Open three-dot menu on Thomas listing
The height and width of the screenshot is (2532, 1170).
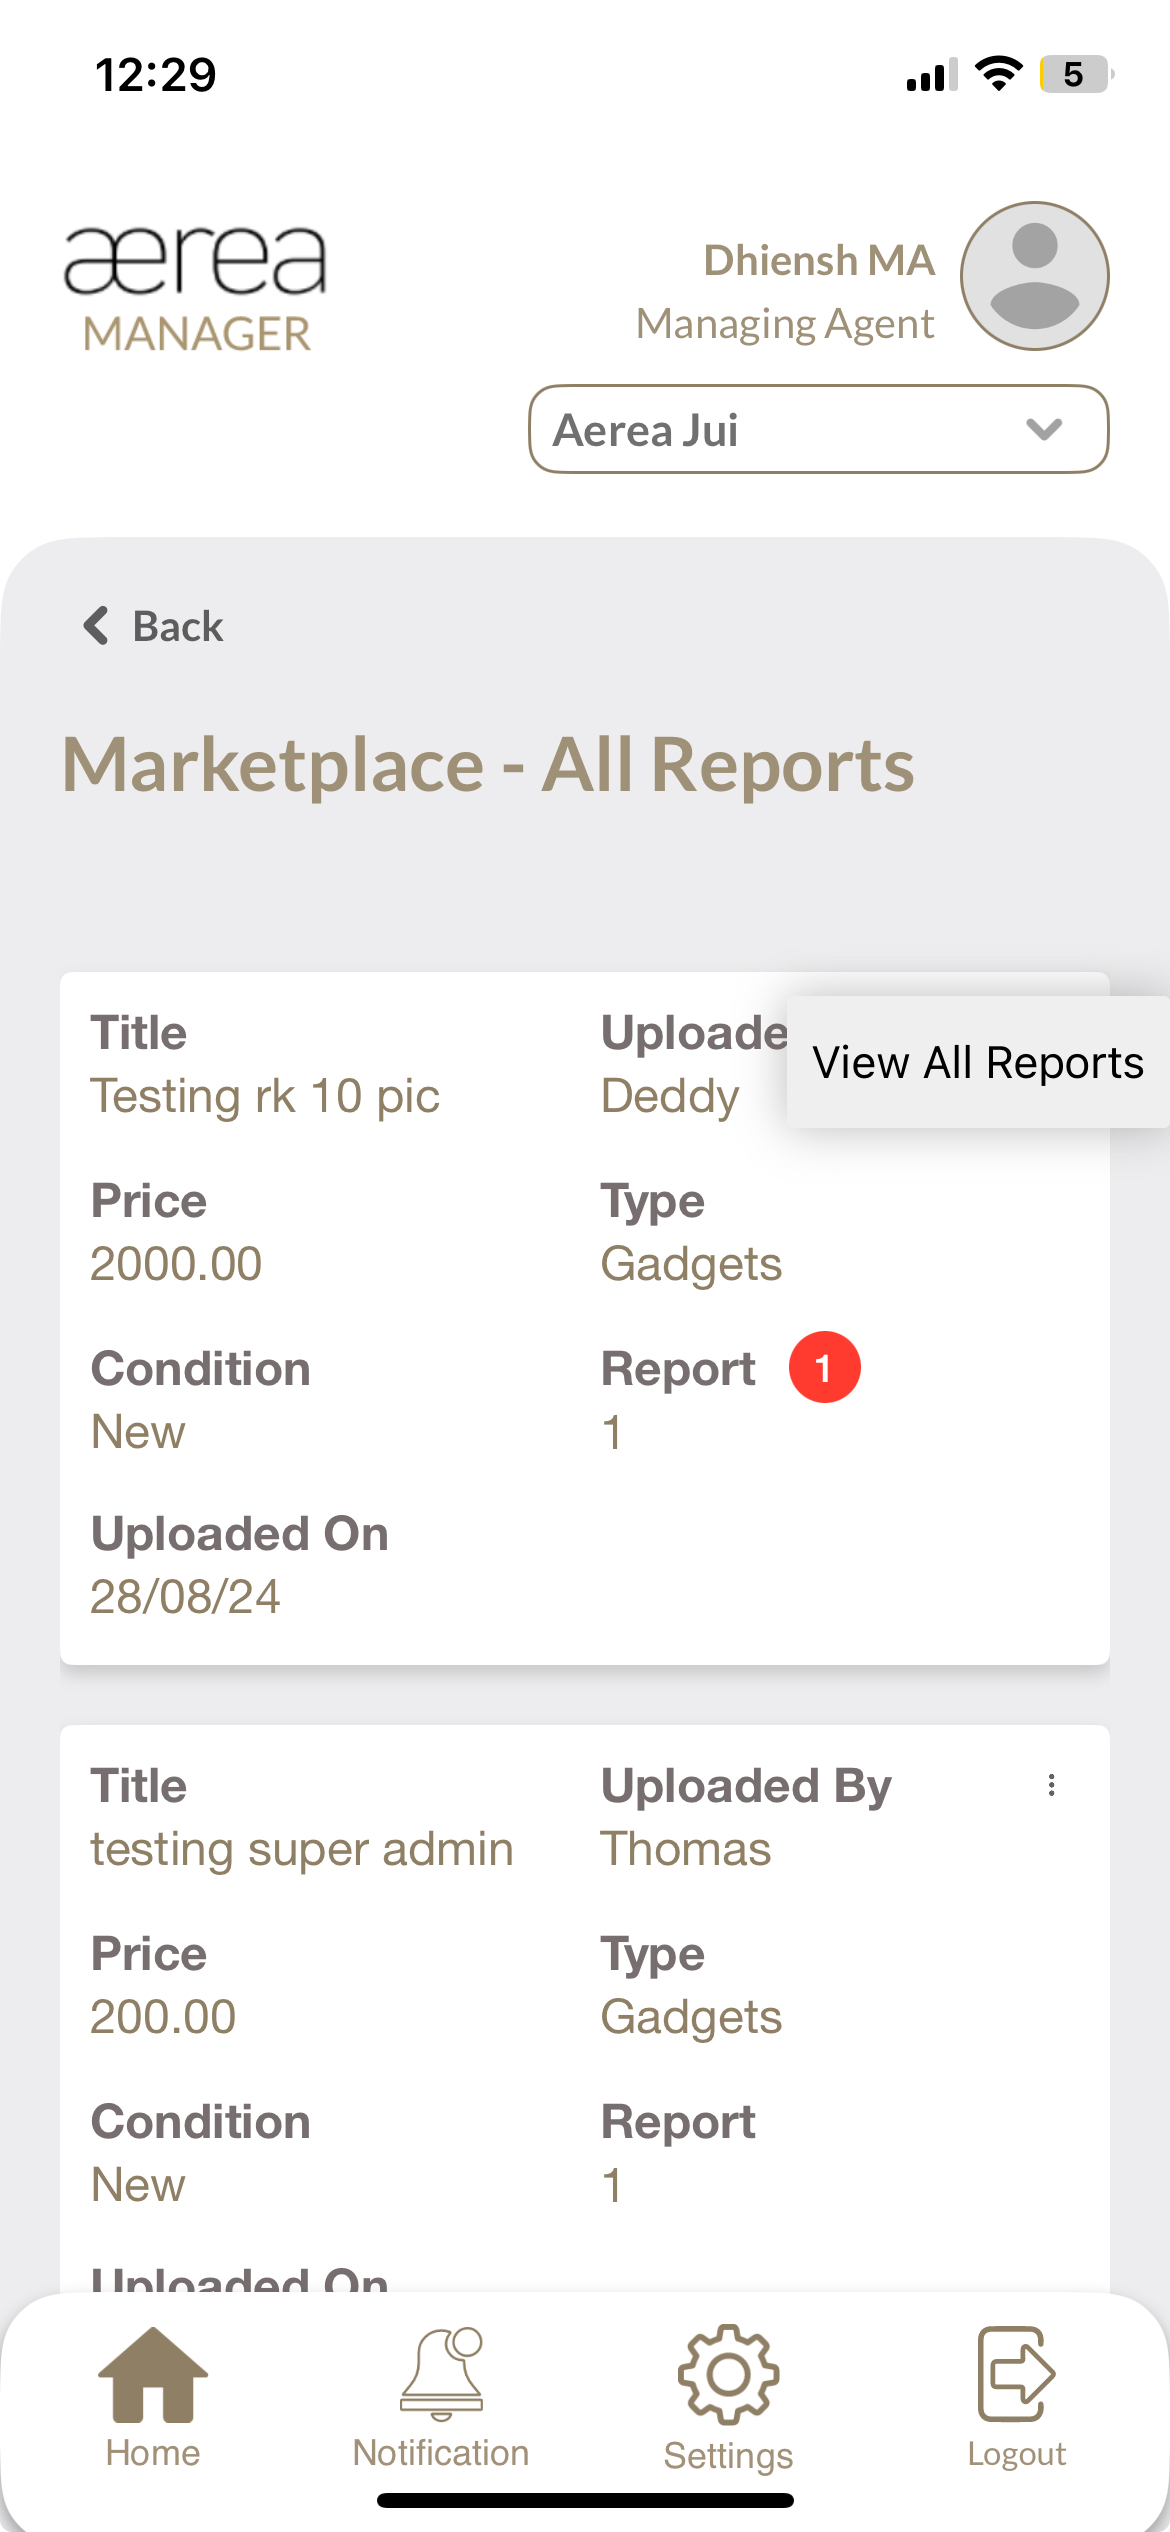1051,1785
